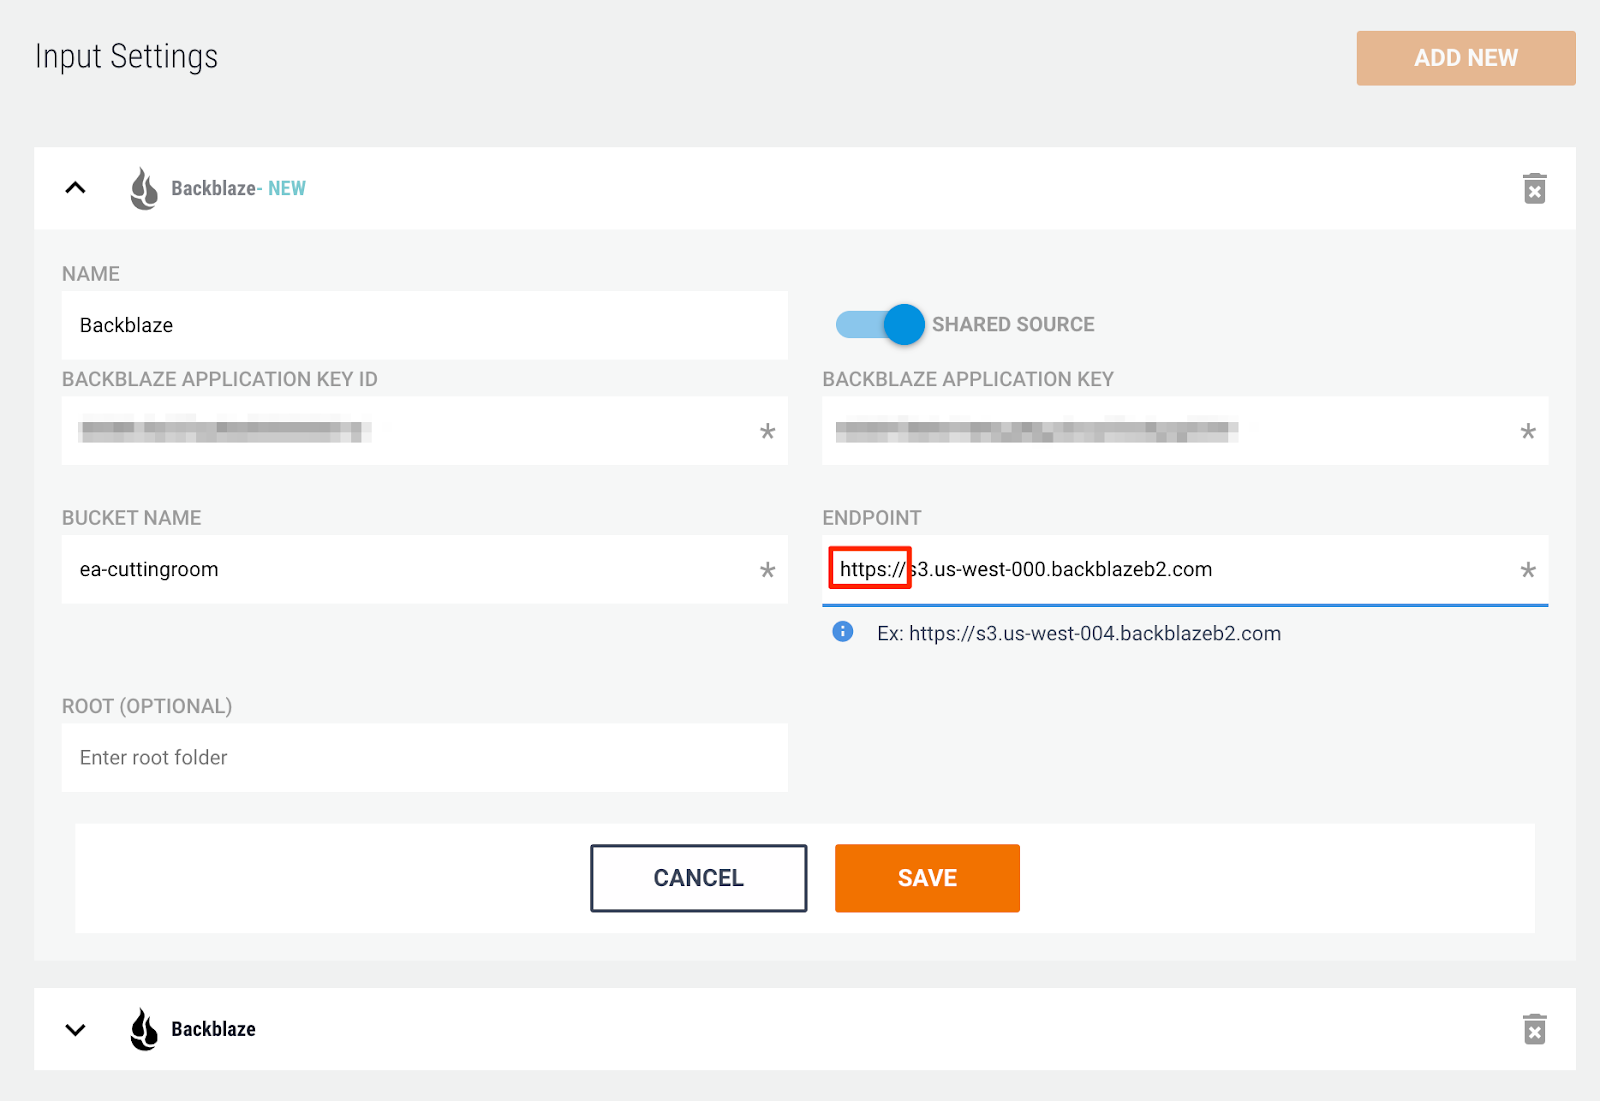This screenshot has height=1101, width=1600.
Task: Click the info icon beside endpoint example
Action: click(843, 632)
